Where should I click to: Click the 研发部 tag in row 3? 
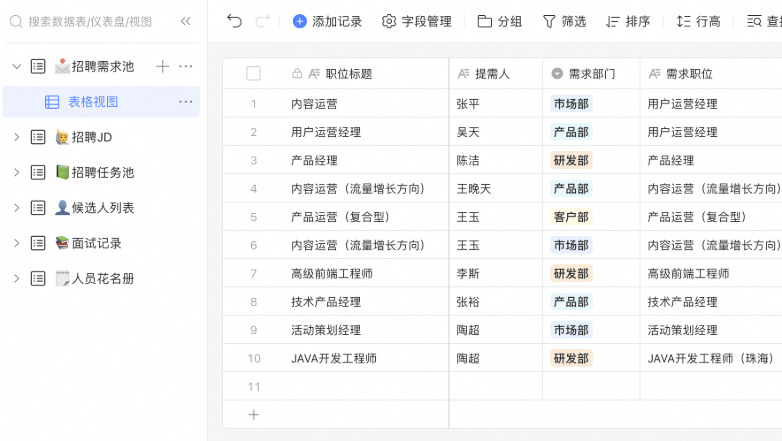point(571,160)
